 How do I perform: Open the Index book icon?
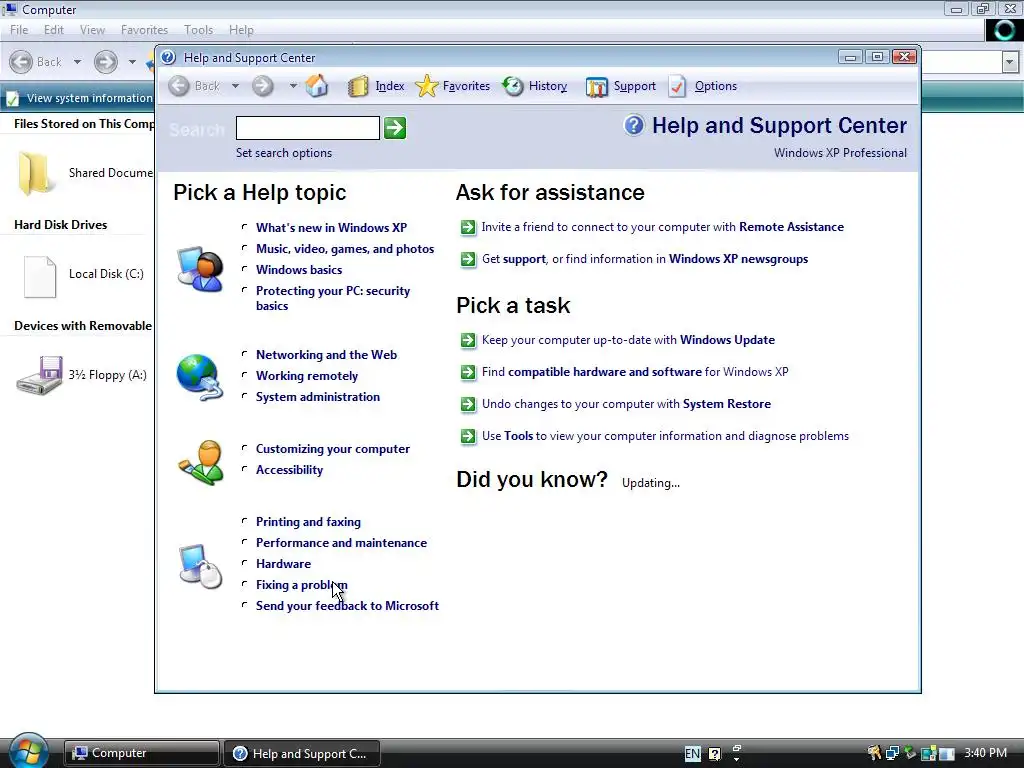[x=358, y=86]
